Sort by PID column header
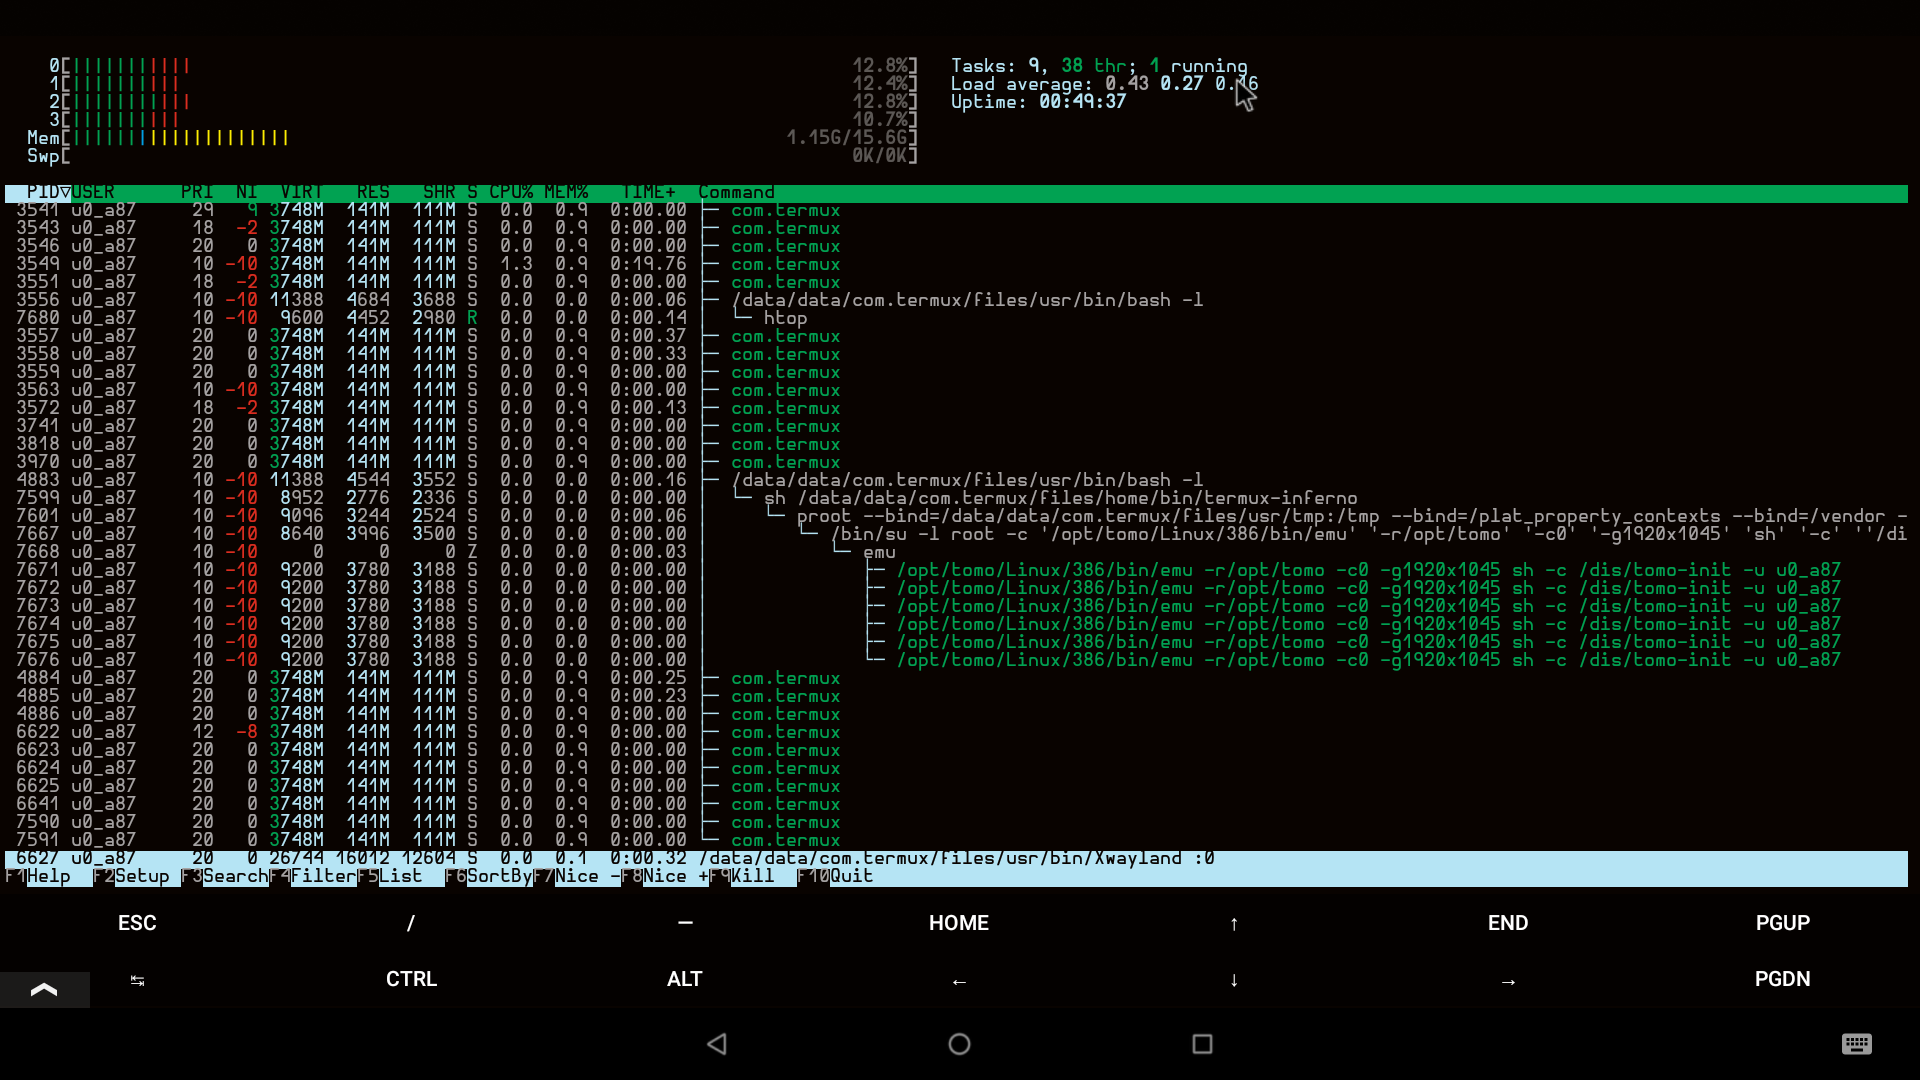1920x1080 pixels. [43, 192]
